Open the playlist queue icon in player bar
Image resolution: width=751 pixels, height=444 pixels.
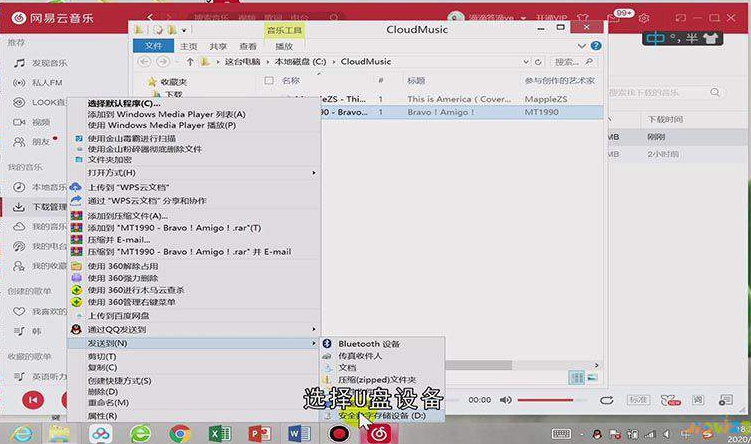[x=725, y=400]
